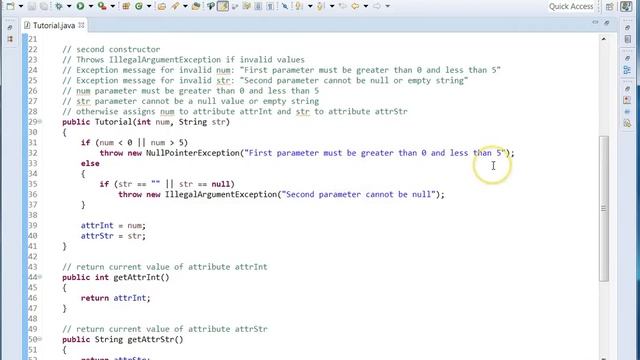Click the New file wizard icon
This screenshot has width=640, height=360.
click(11, 6)
